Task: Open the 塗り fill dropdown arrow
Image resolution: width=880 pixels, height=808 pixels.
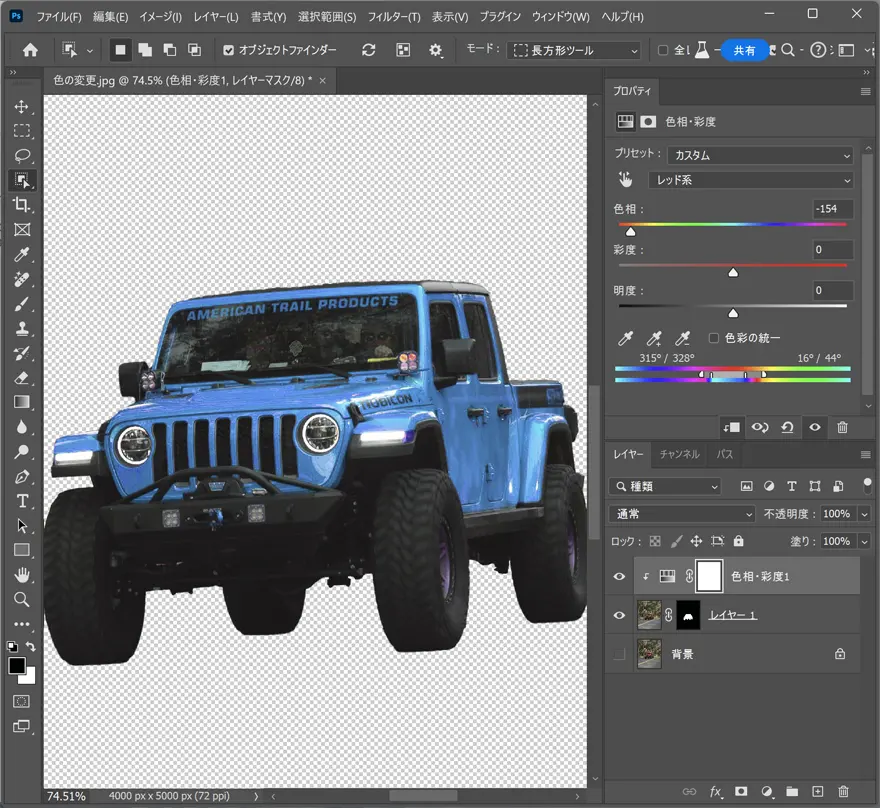Action: coord(864,541)
